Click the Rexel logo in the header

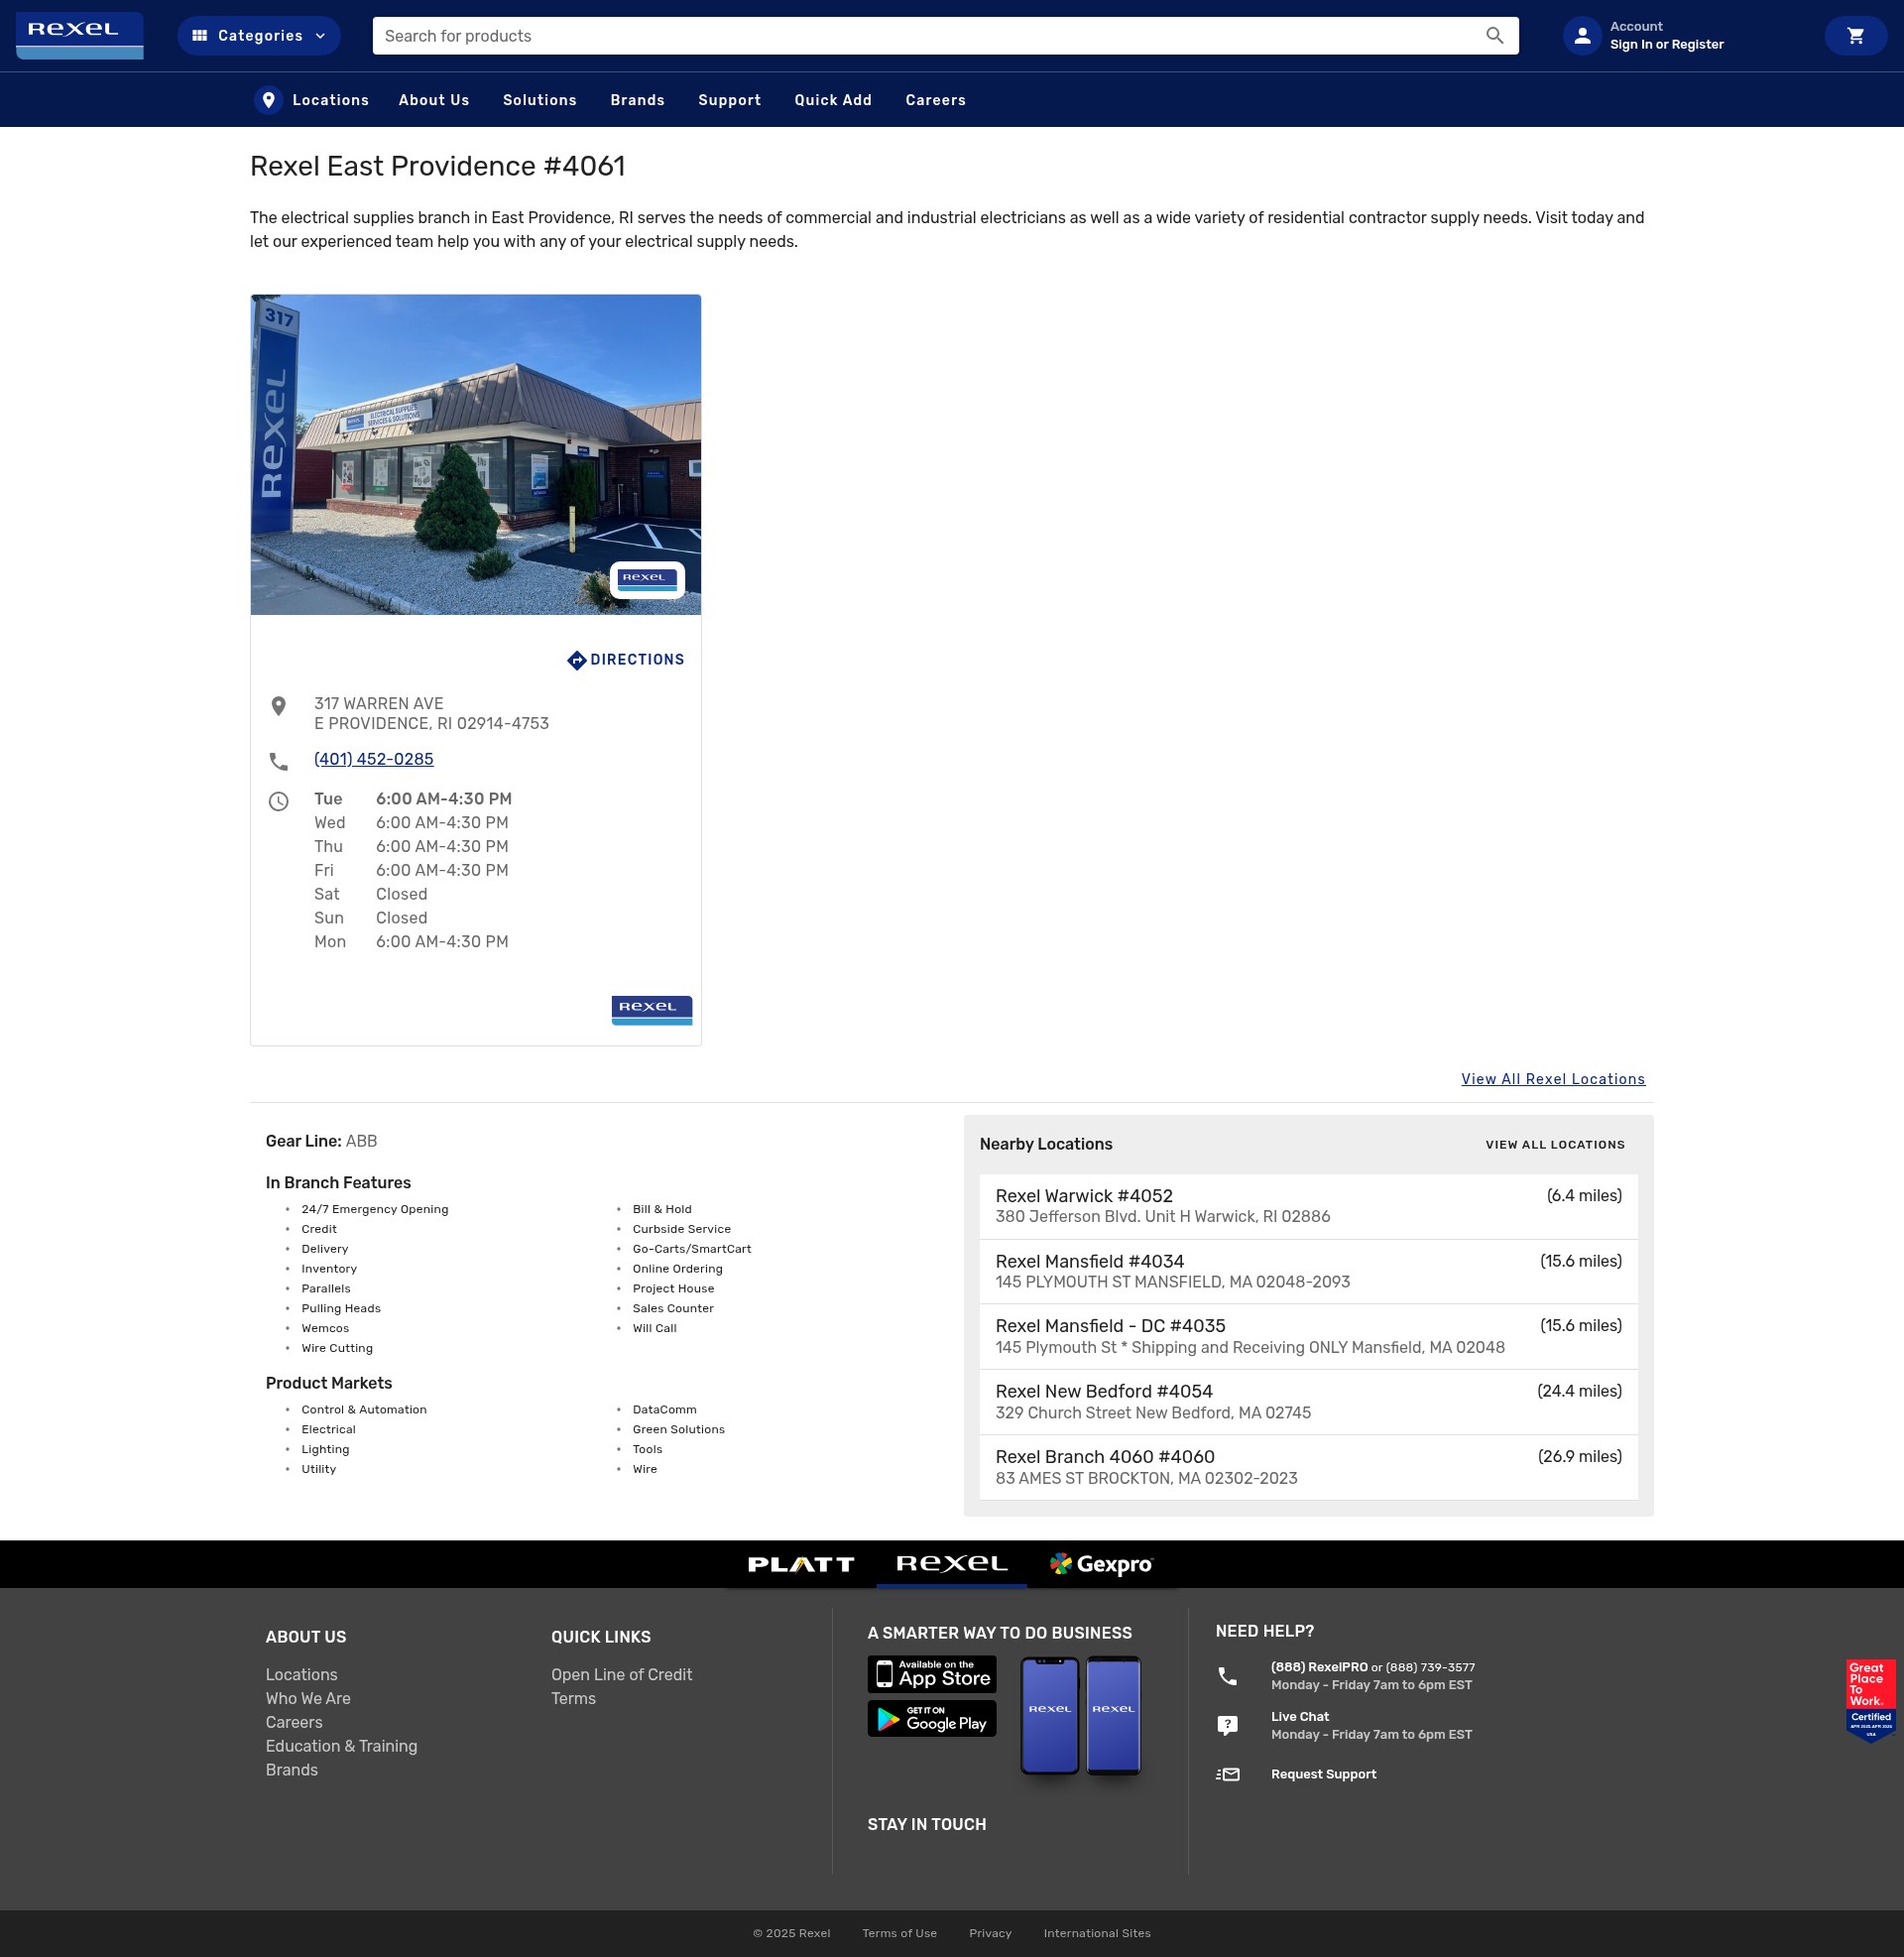[x=80, y=35]
